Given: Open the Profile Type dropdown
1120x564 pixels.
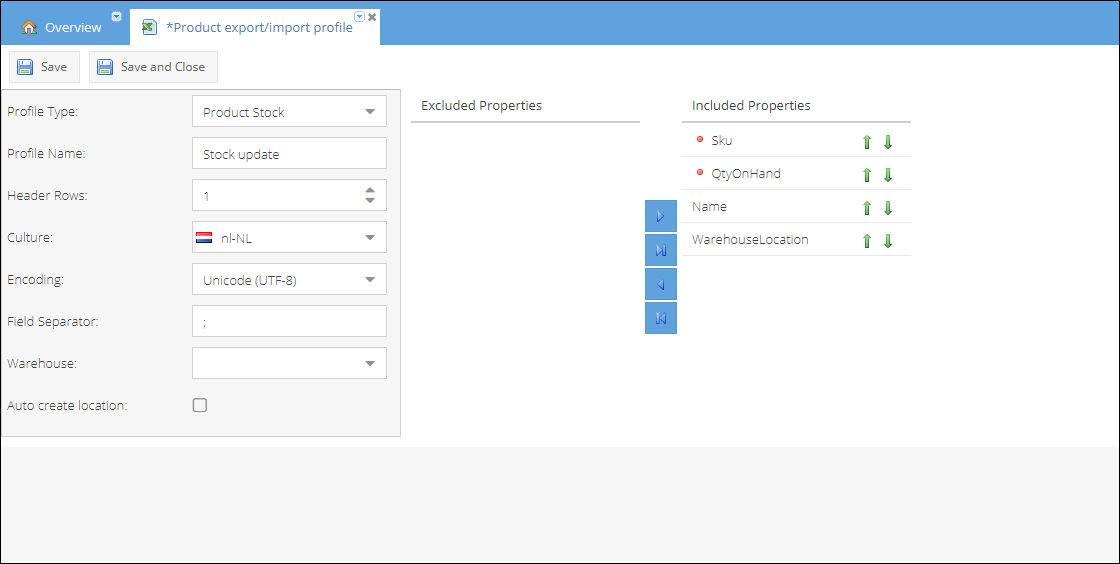Looking at the screenshot, I should (x=289, y=111).
